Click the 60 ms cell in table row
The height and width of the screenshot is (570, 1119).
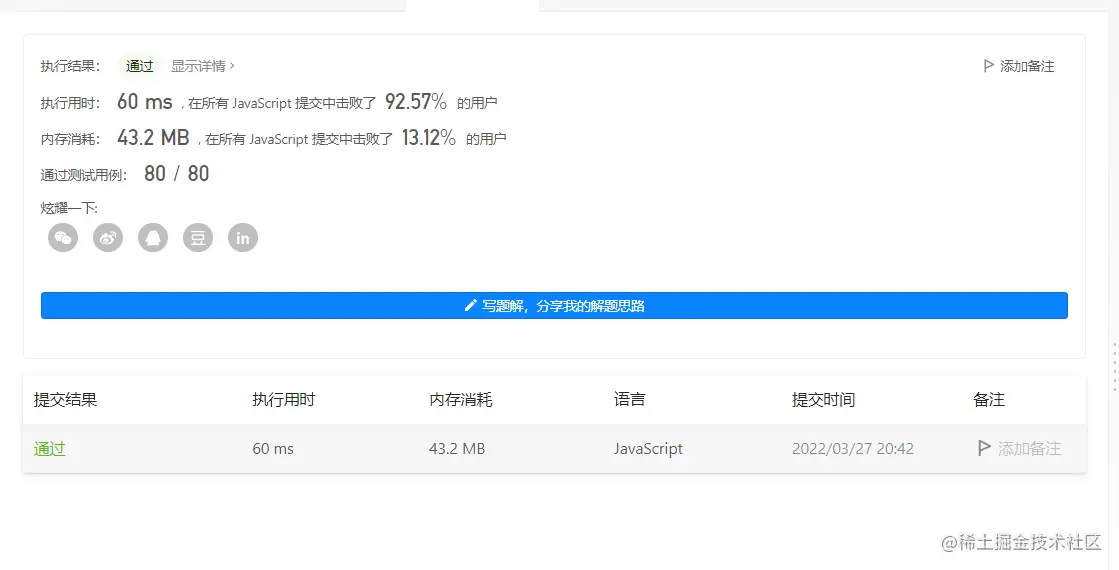click(x=273, y=449)
